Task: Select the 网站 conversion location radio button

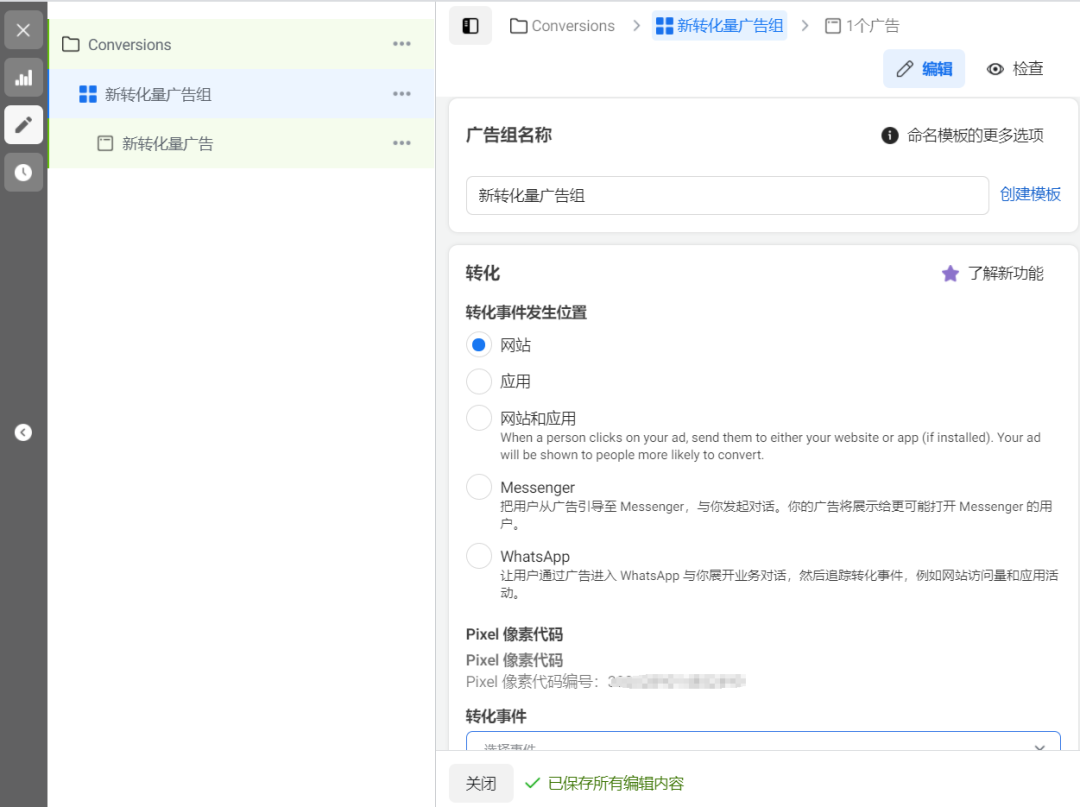Action: point(478,344)
